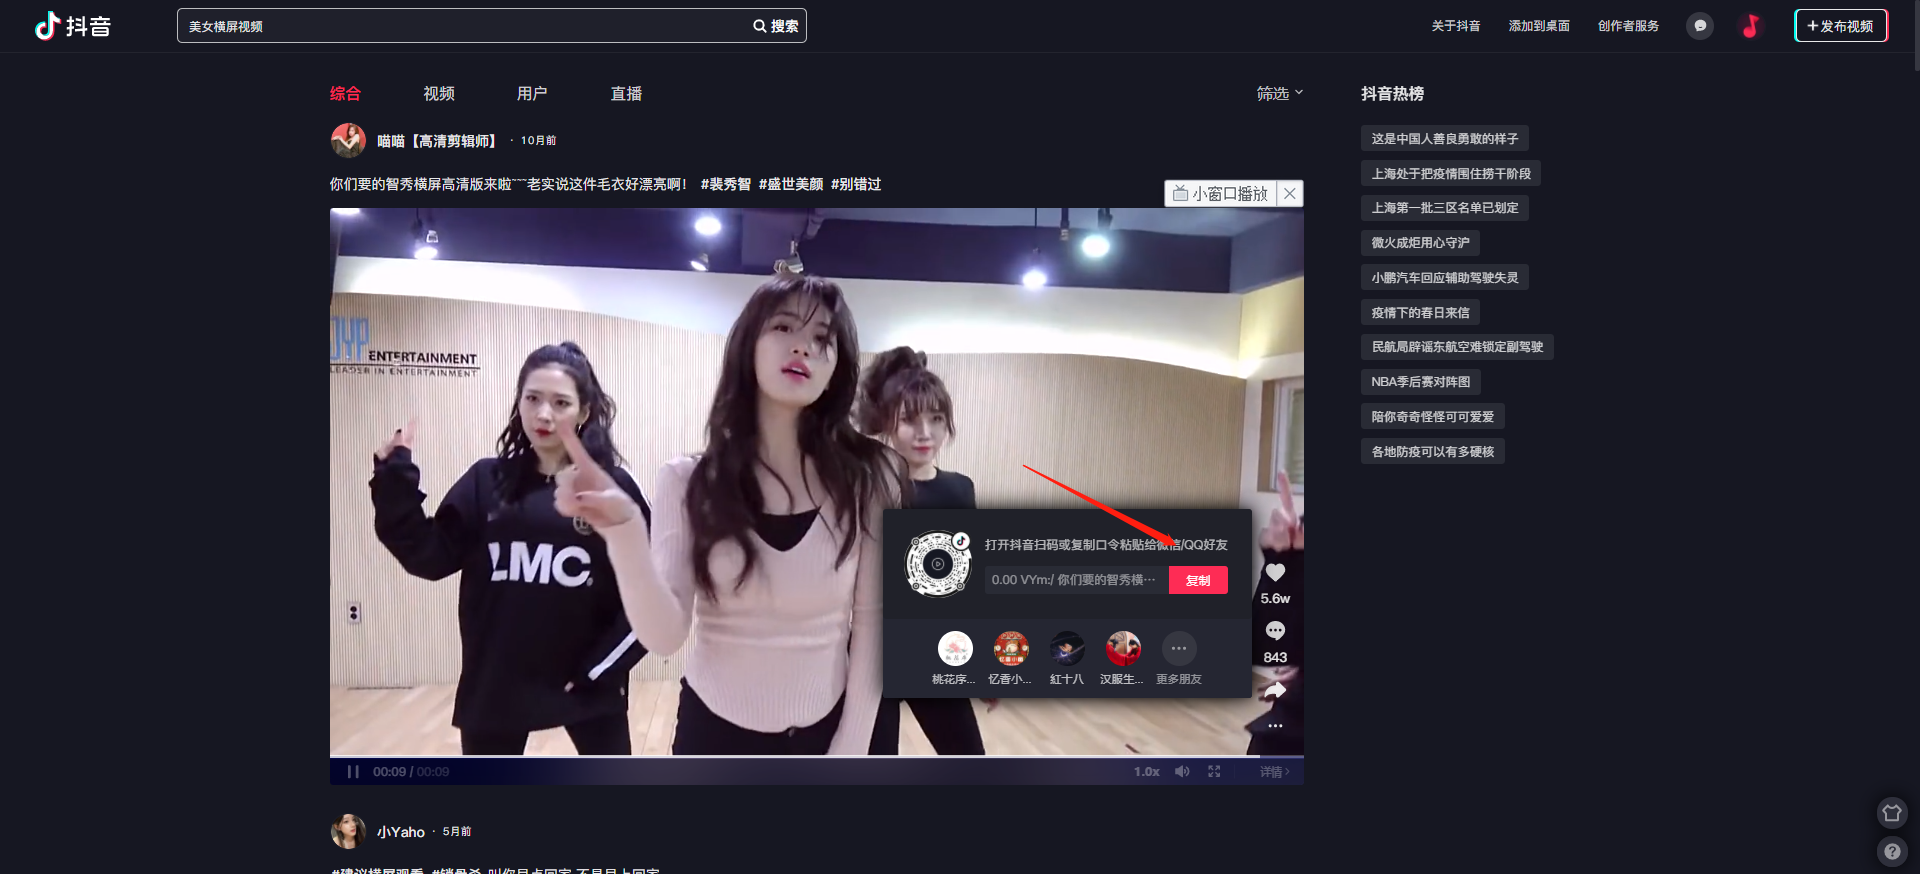Share to friend 忆香小 avatar
The height and width of the screenshot is (874, 1920).
tap(1011, 648)
